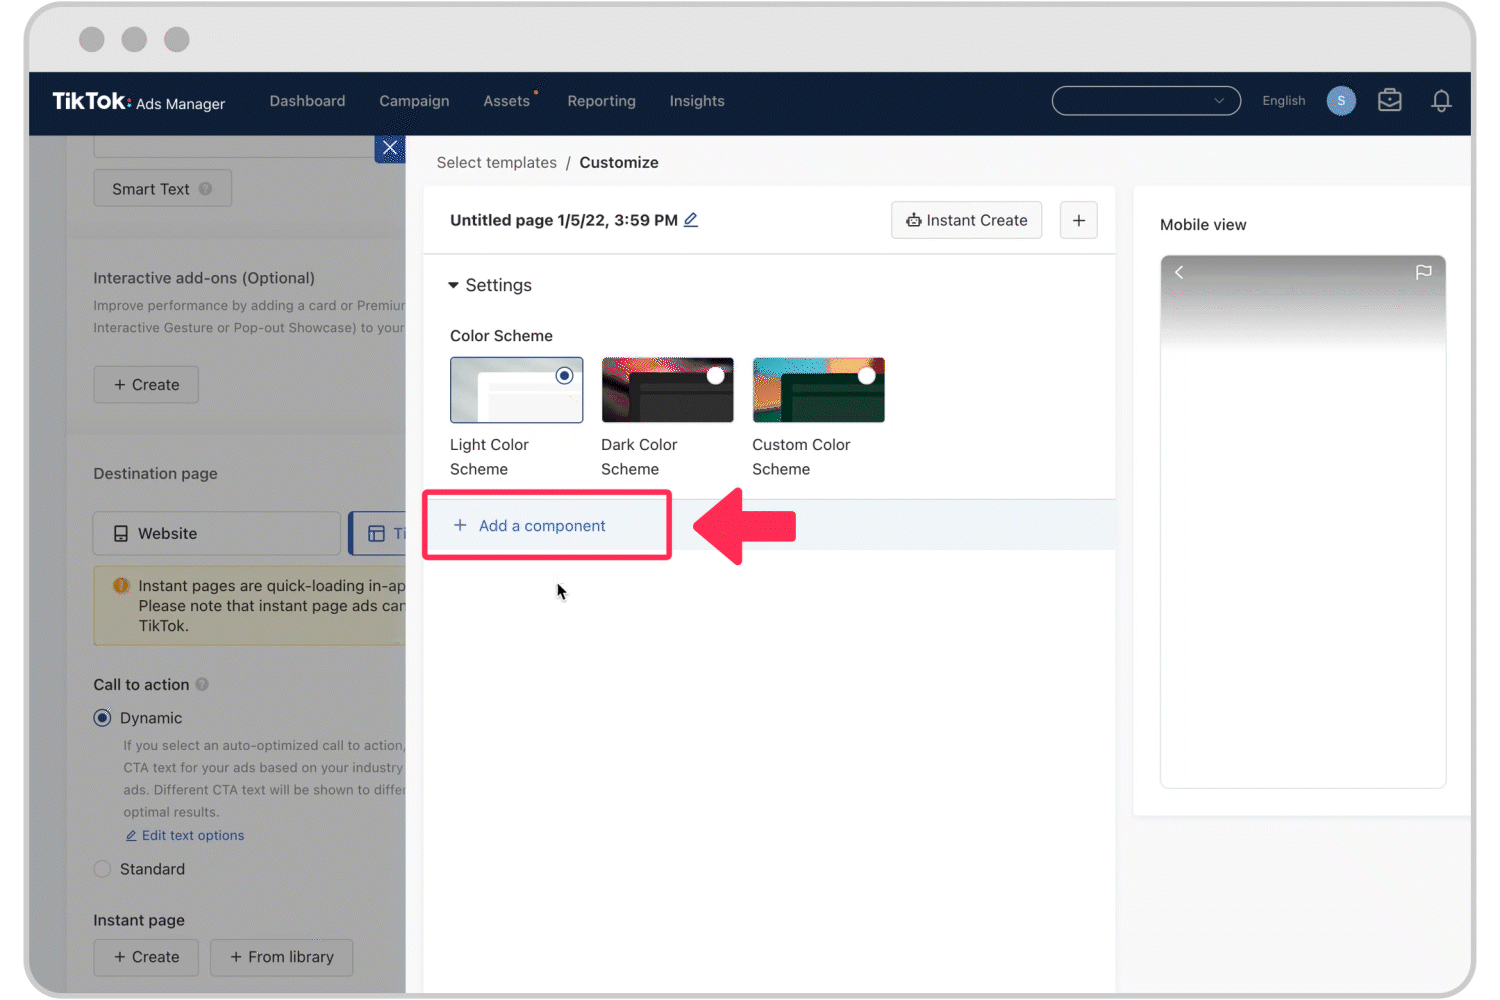Click Add a component
1500x1000 pixels.
(530, 526)
